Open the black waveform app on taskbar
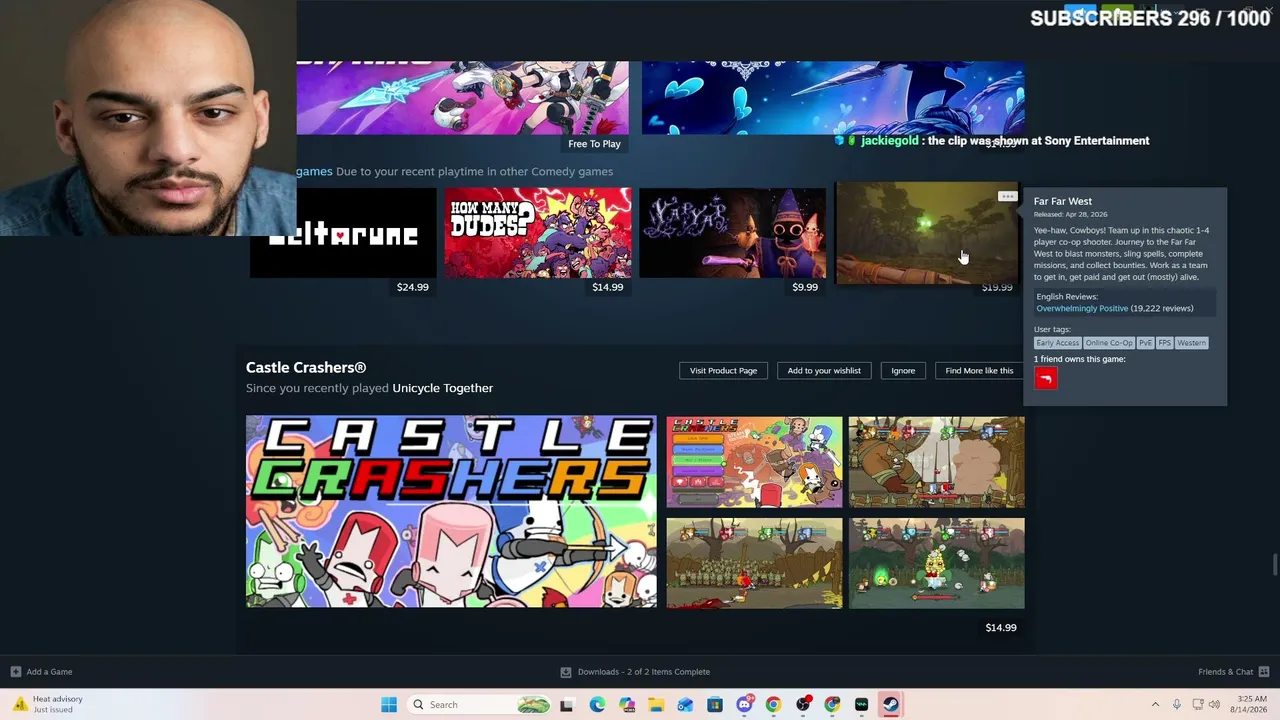 (861, 704)
